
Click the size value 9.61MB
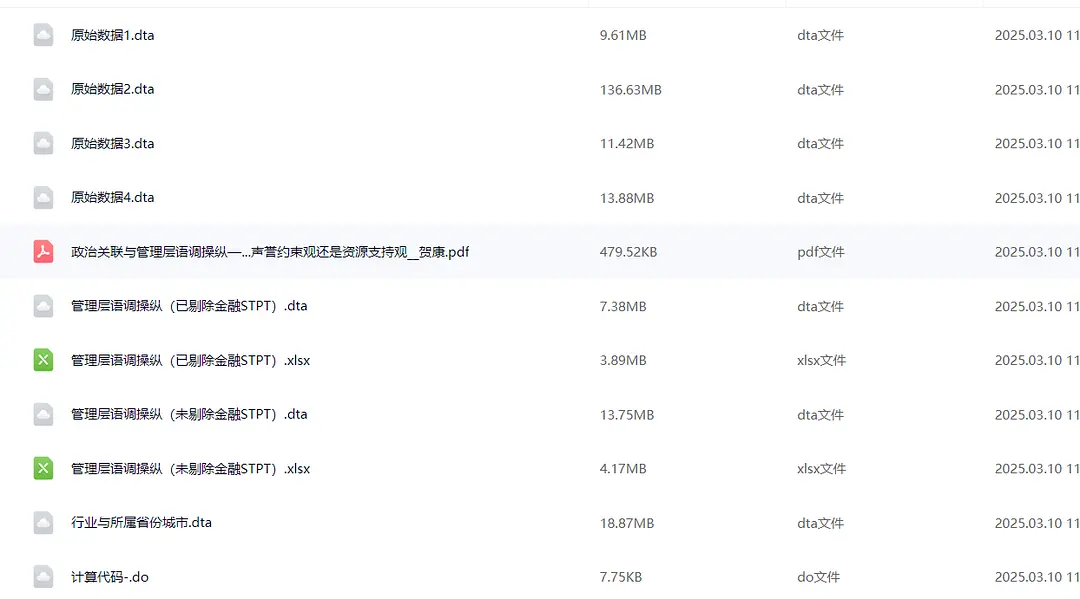(623, 35)
